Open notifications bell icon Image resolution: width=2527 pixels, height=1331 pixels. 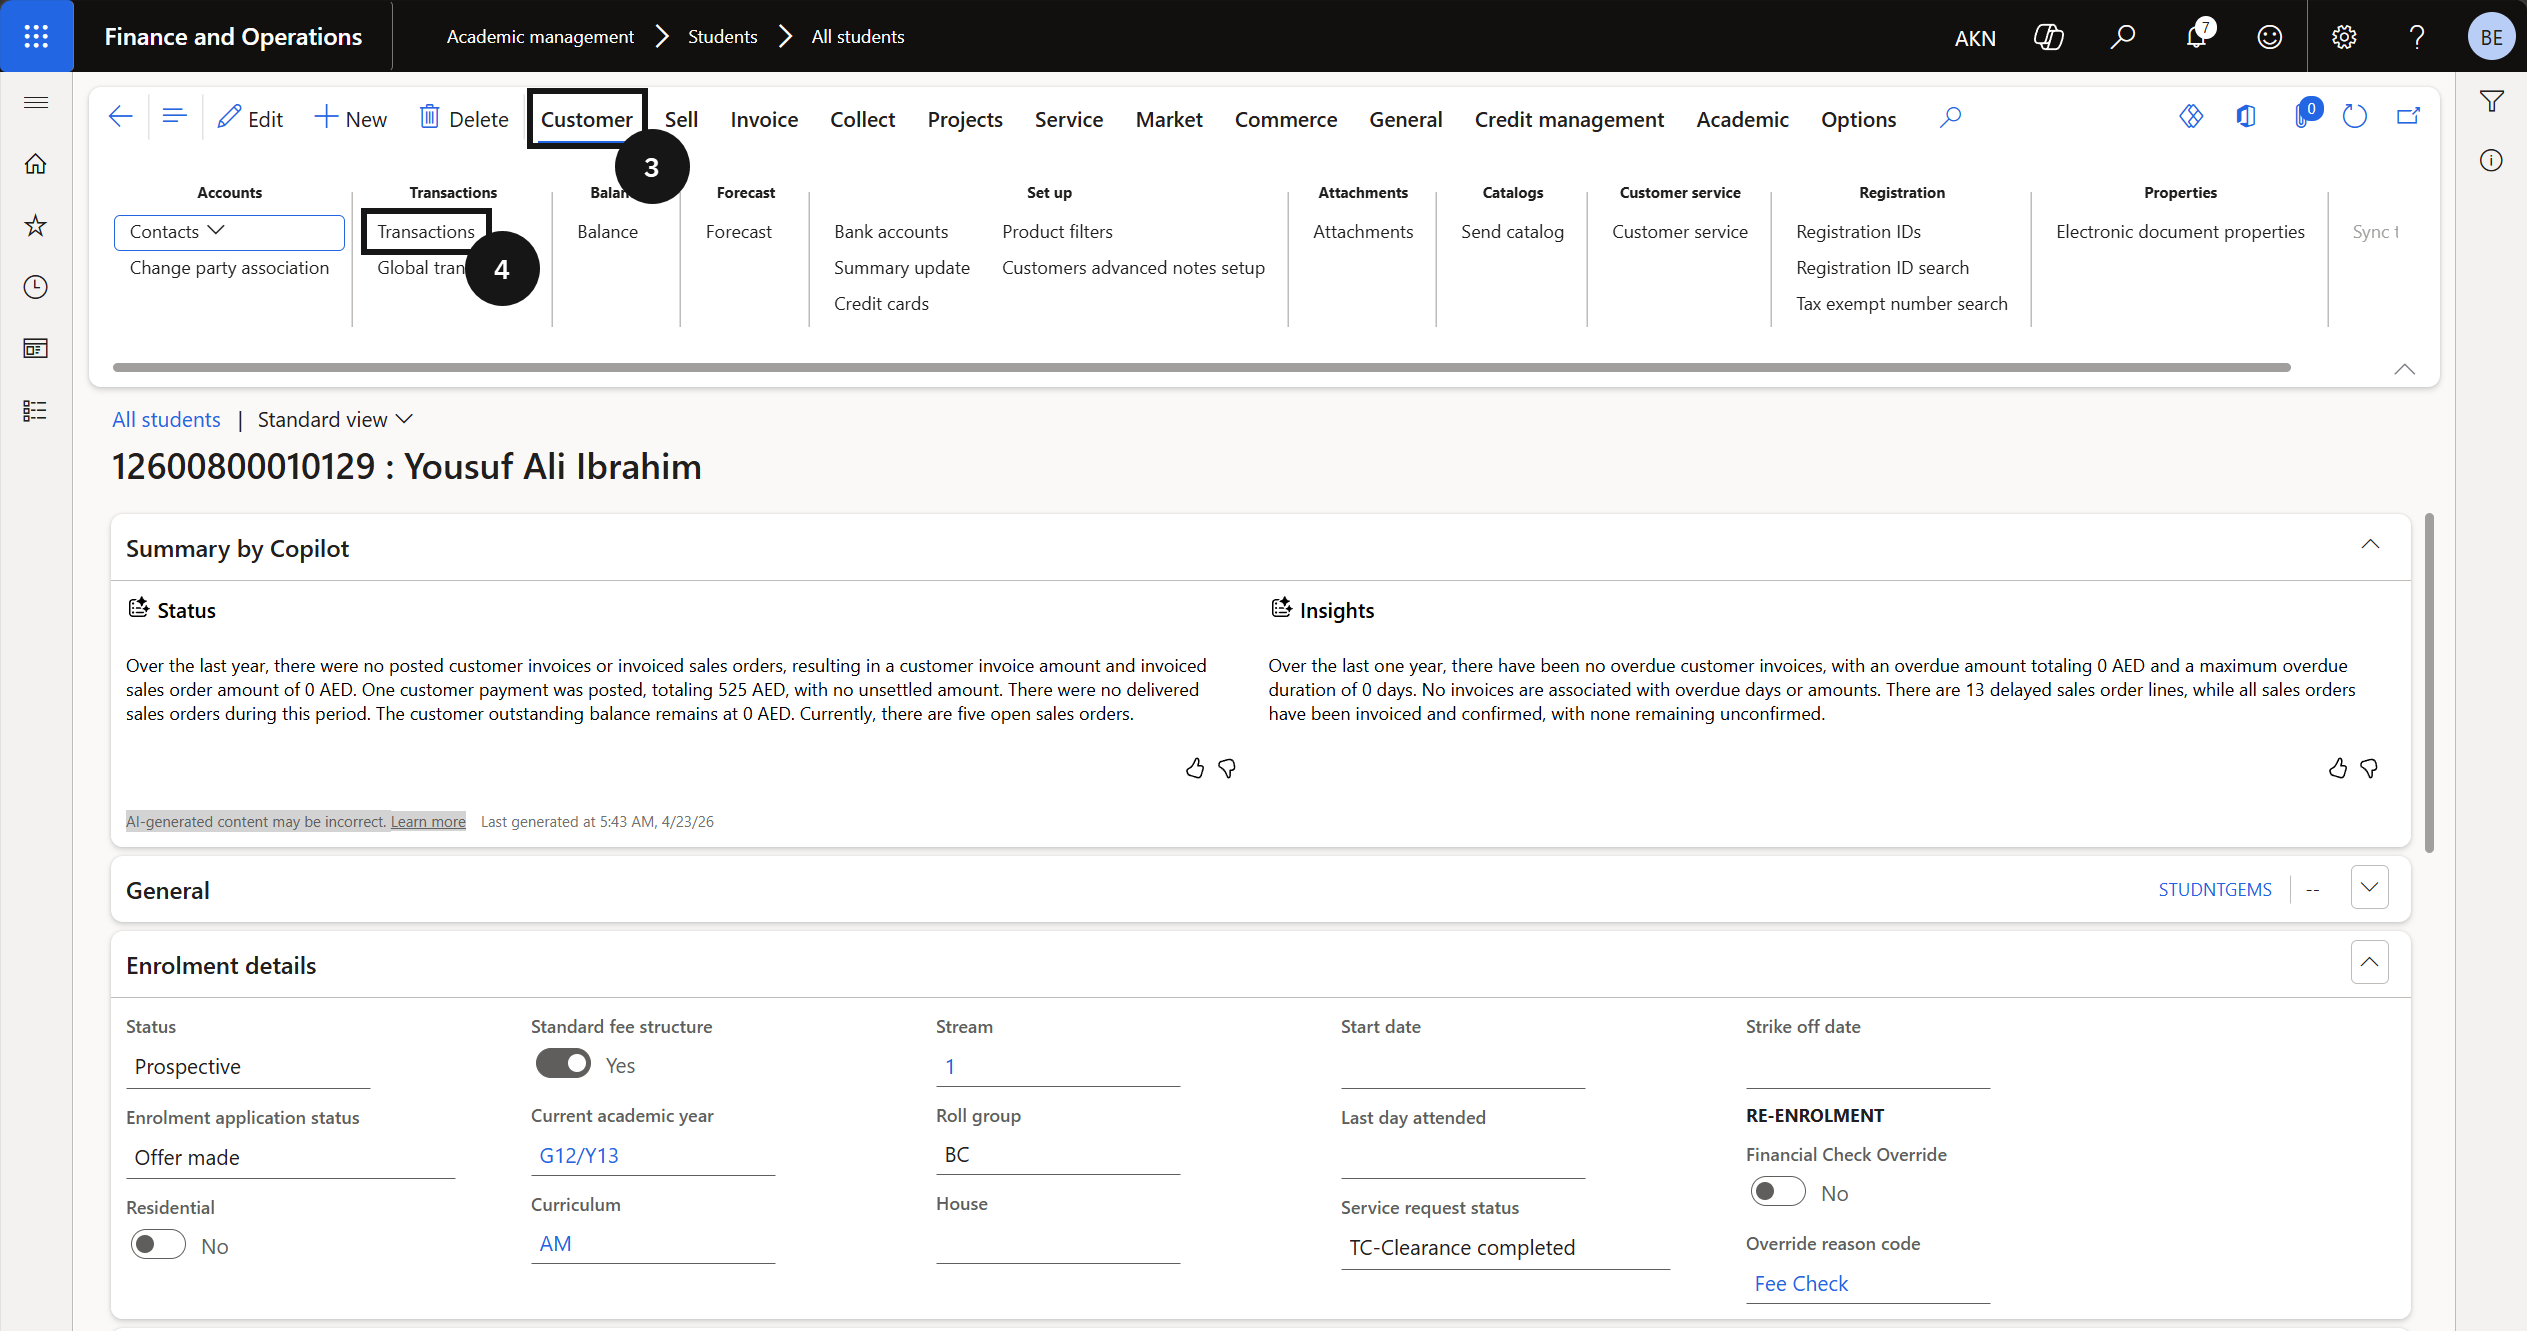click(2196, 37)
